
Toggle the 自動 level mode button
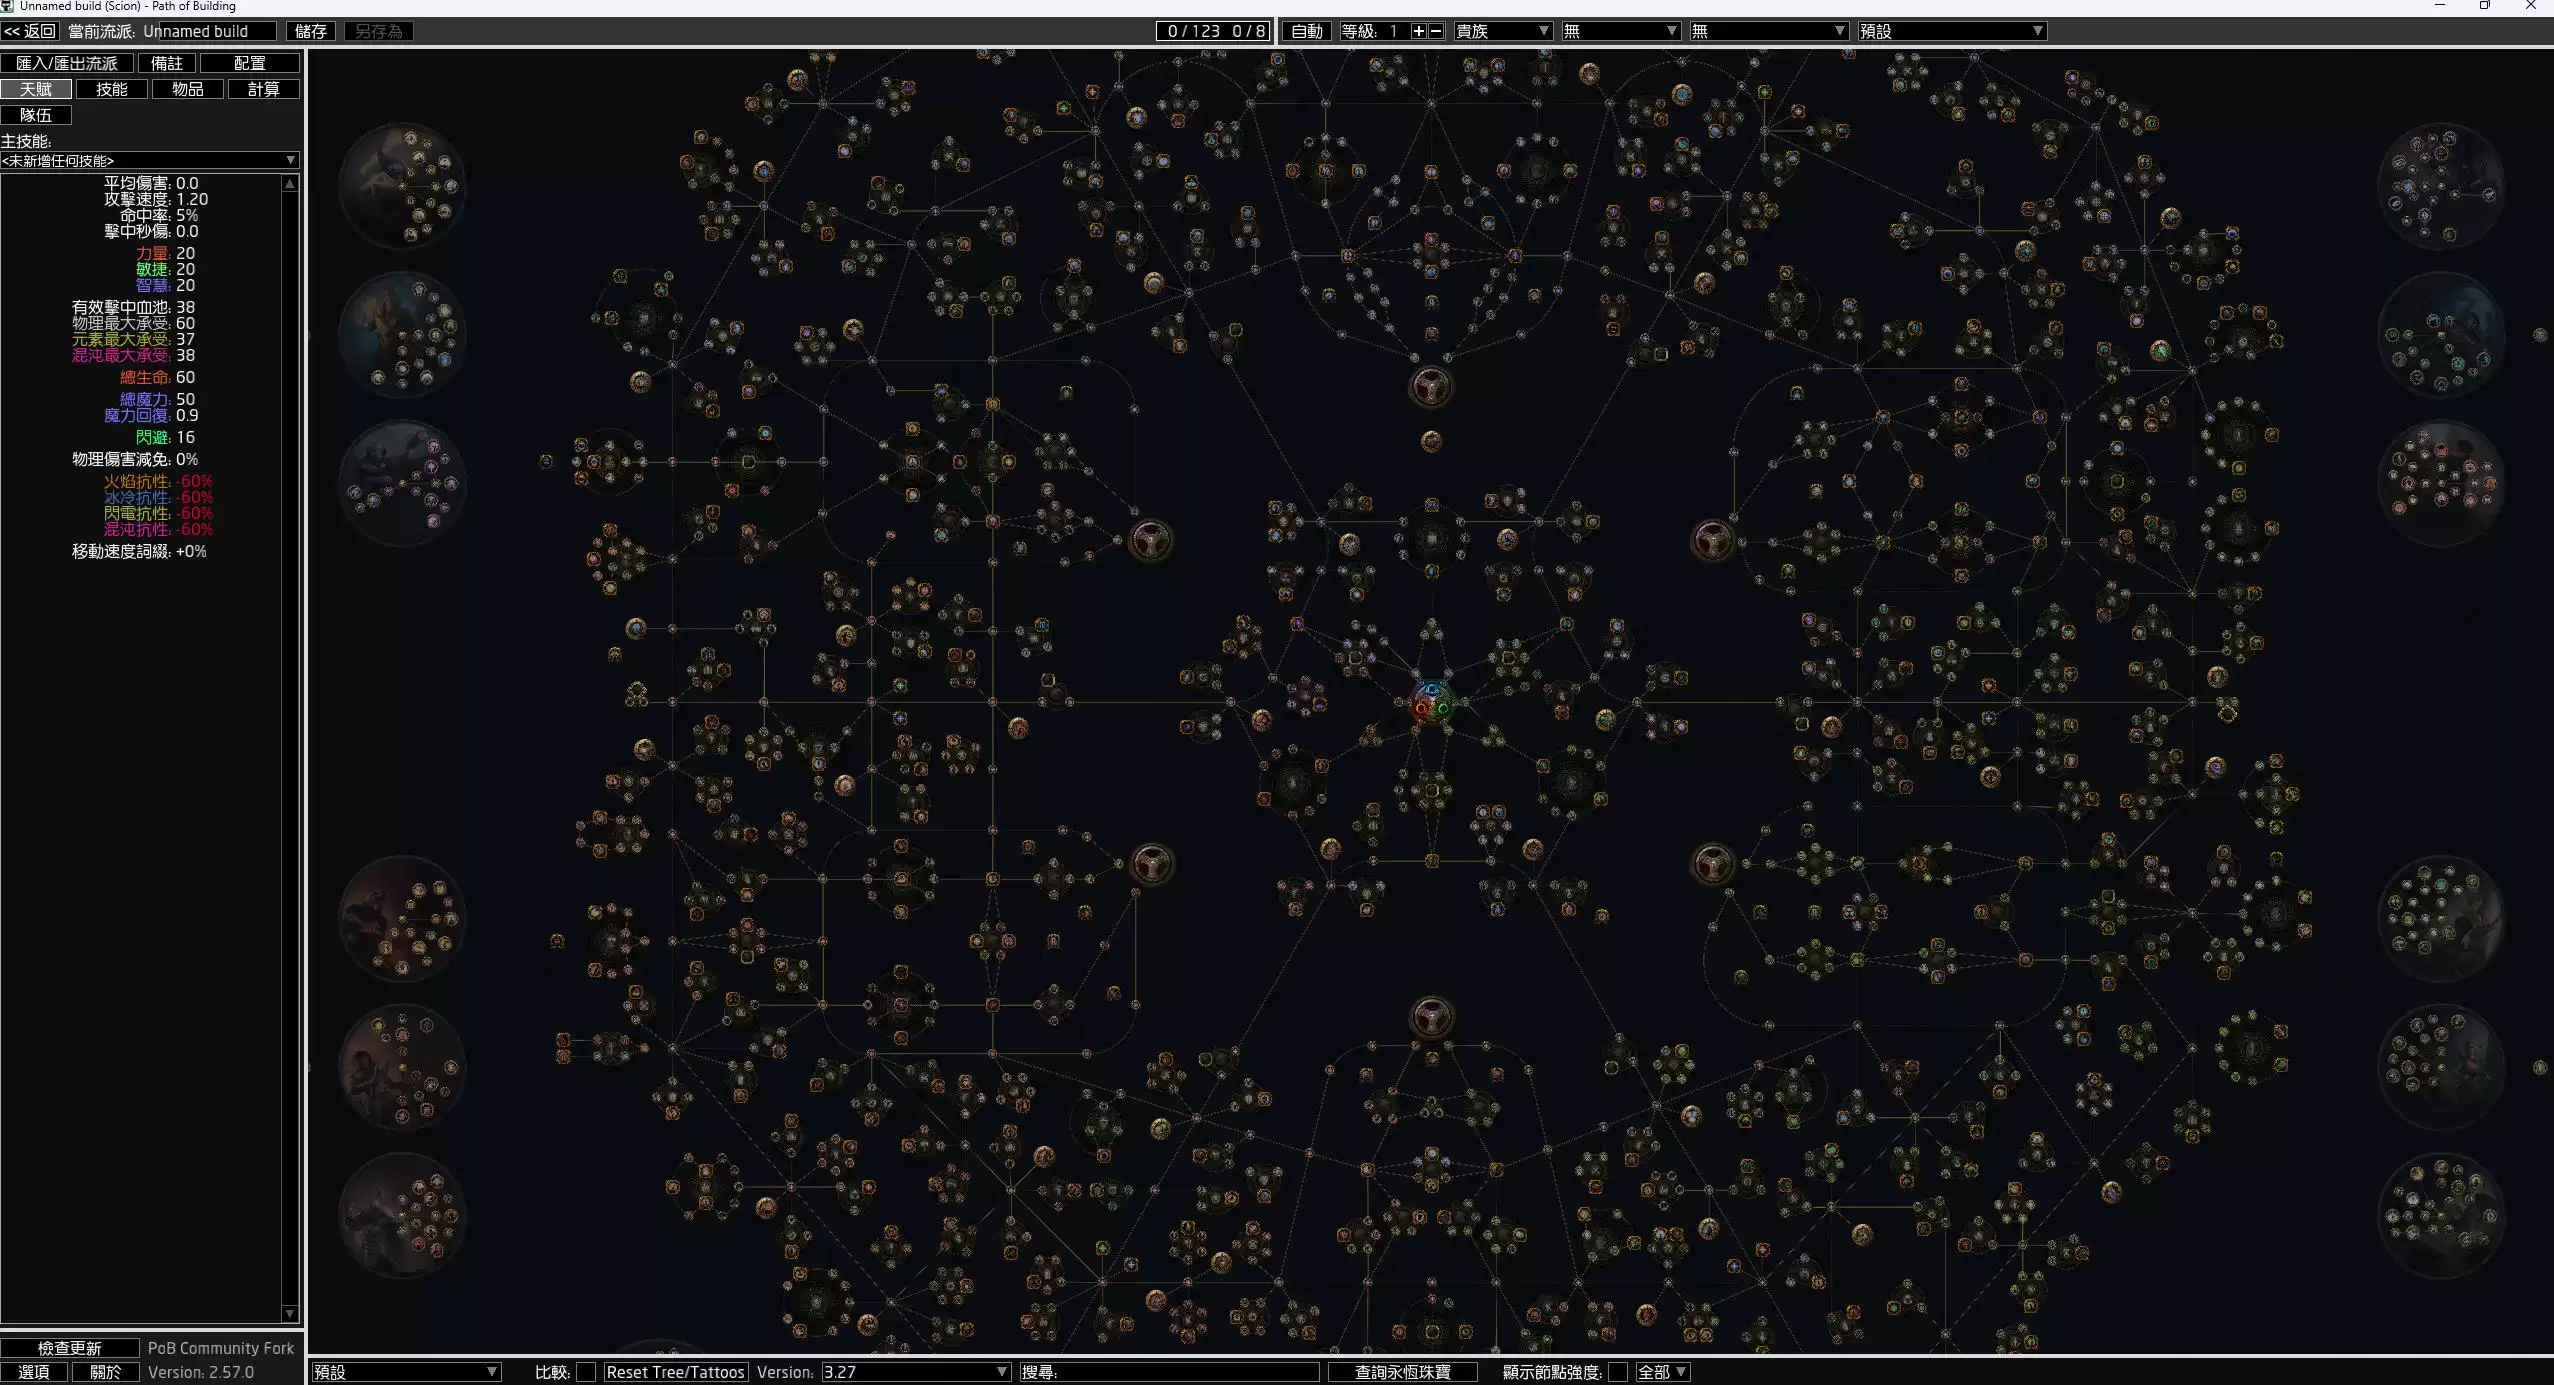pos(1306,31)
